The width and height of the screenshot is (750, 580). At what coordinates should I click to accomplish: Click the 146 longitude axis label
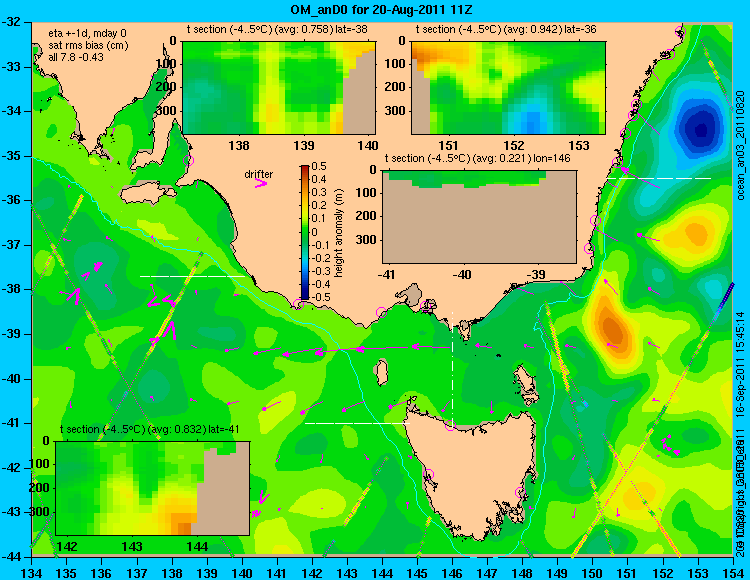pos(452,572)
